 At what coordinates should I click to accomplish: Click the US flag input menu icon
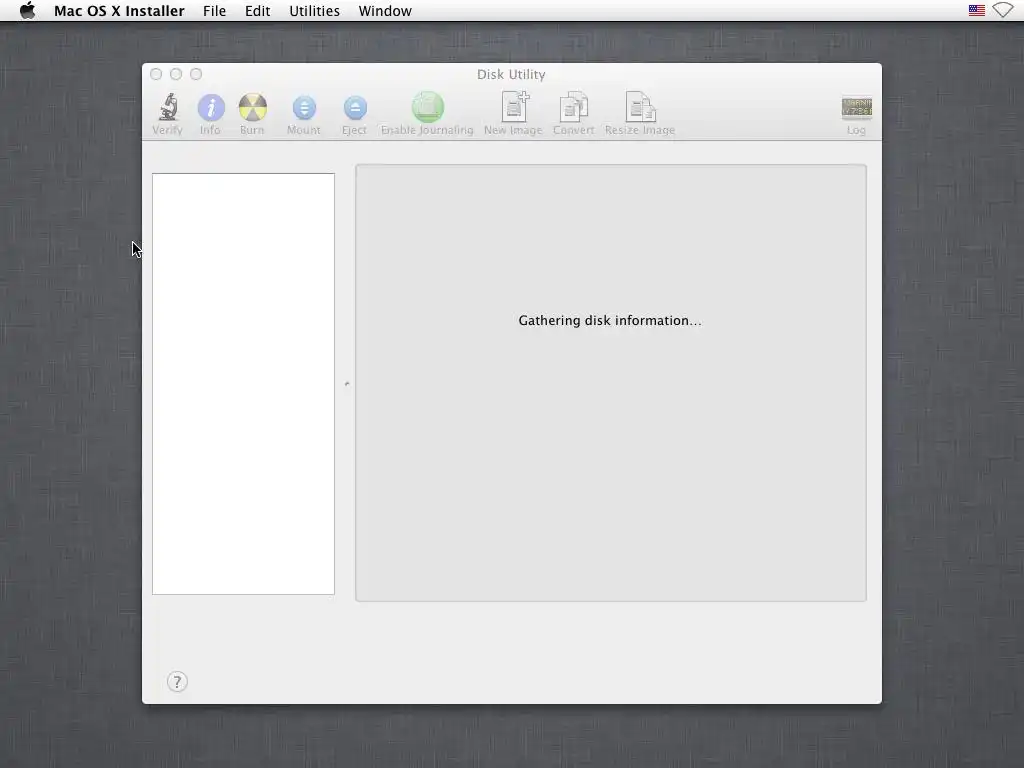coord(976,10)
